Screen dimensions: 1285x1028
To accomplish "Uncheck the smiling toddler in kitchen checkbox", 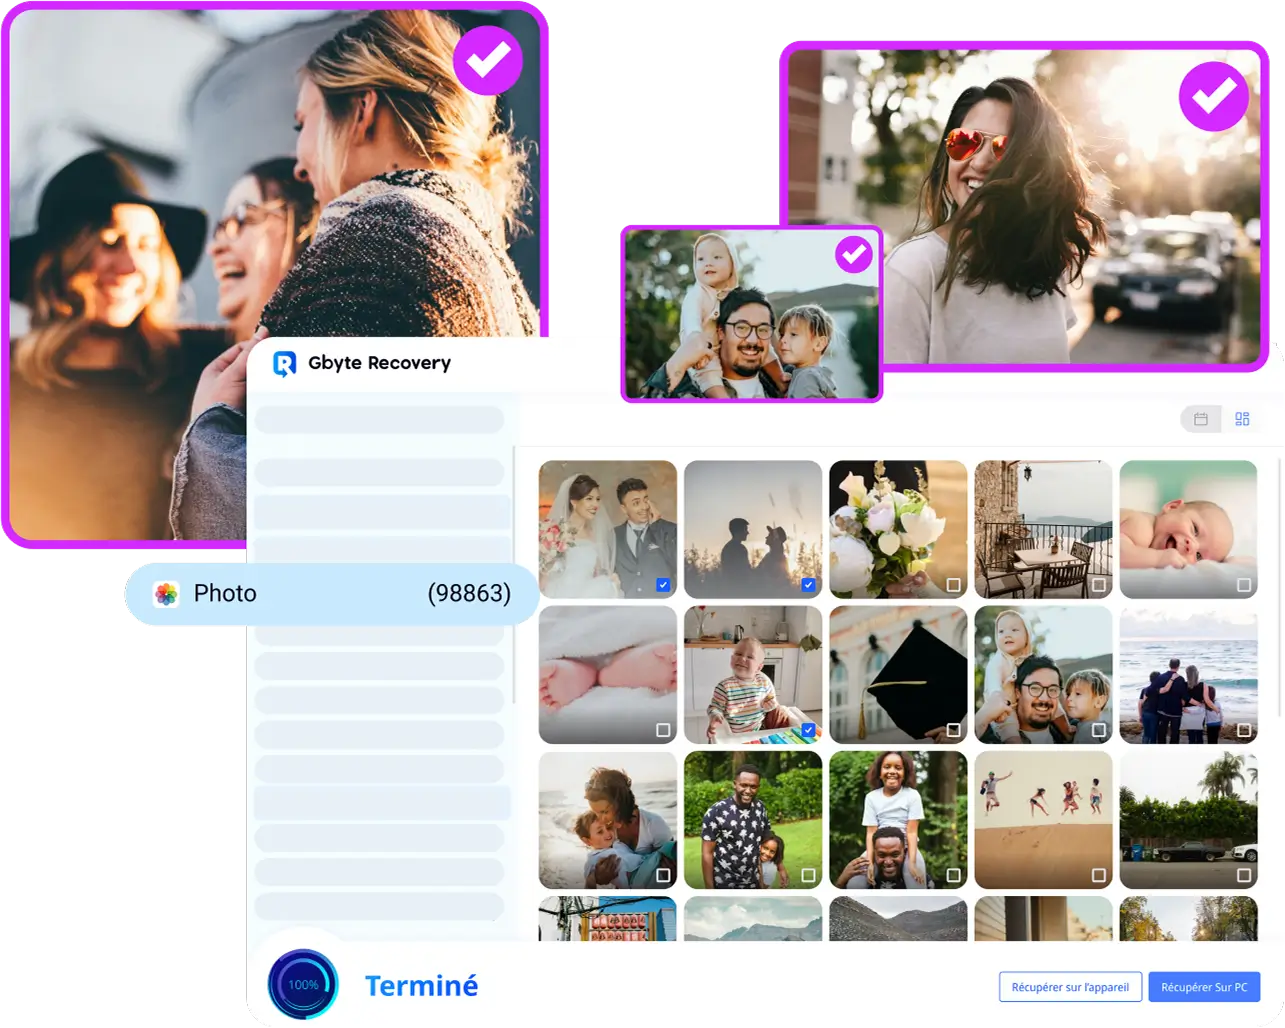I will 808,730.
